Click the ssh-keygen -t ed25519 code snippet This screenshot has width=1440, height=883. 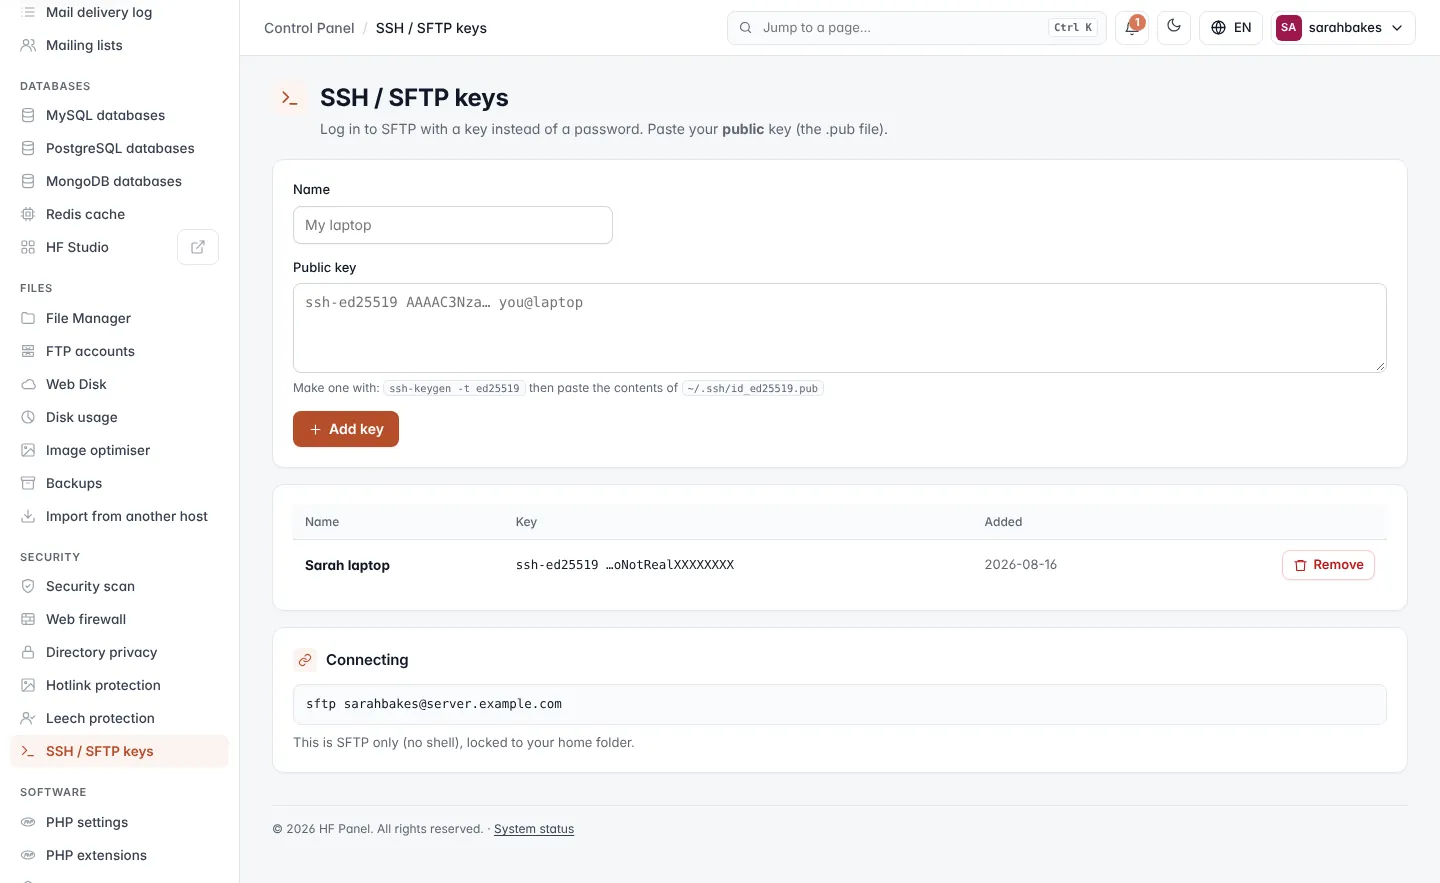(x=454, y=388)
